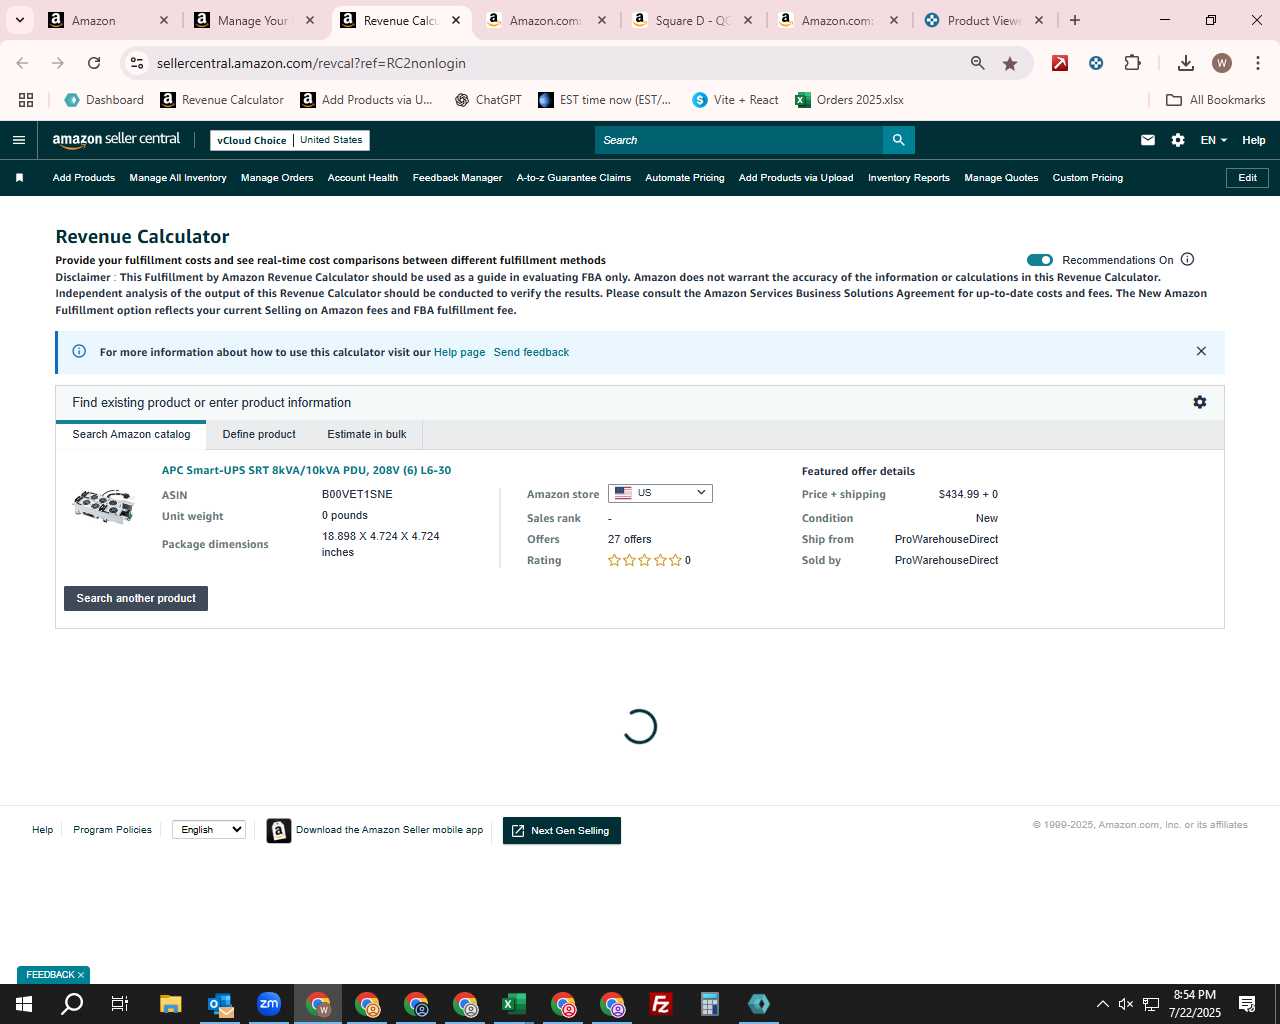The width and height of the screenshot is (1280, 1024).
Task: Switch to Estimate in bulk tab
Action: tap(367, 434)
